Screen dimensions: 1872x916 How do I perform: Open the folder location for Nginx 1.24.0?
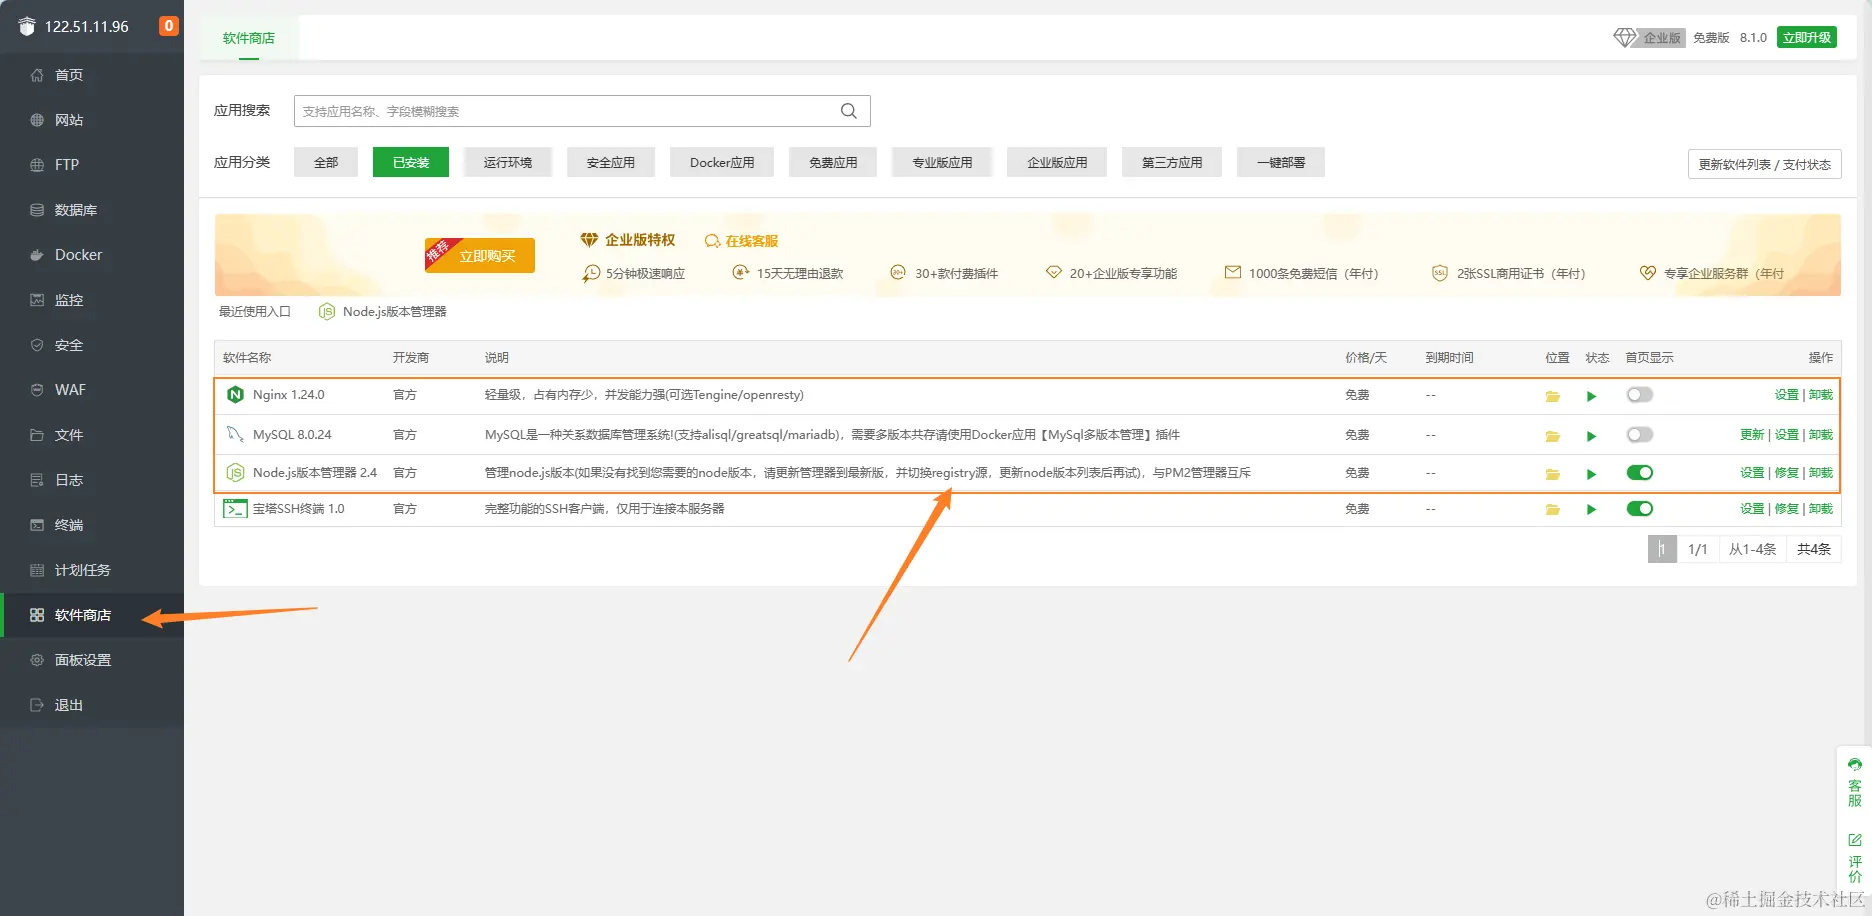[1552, 396]
